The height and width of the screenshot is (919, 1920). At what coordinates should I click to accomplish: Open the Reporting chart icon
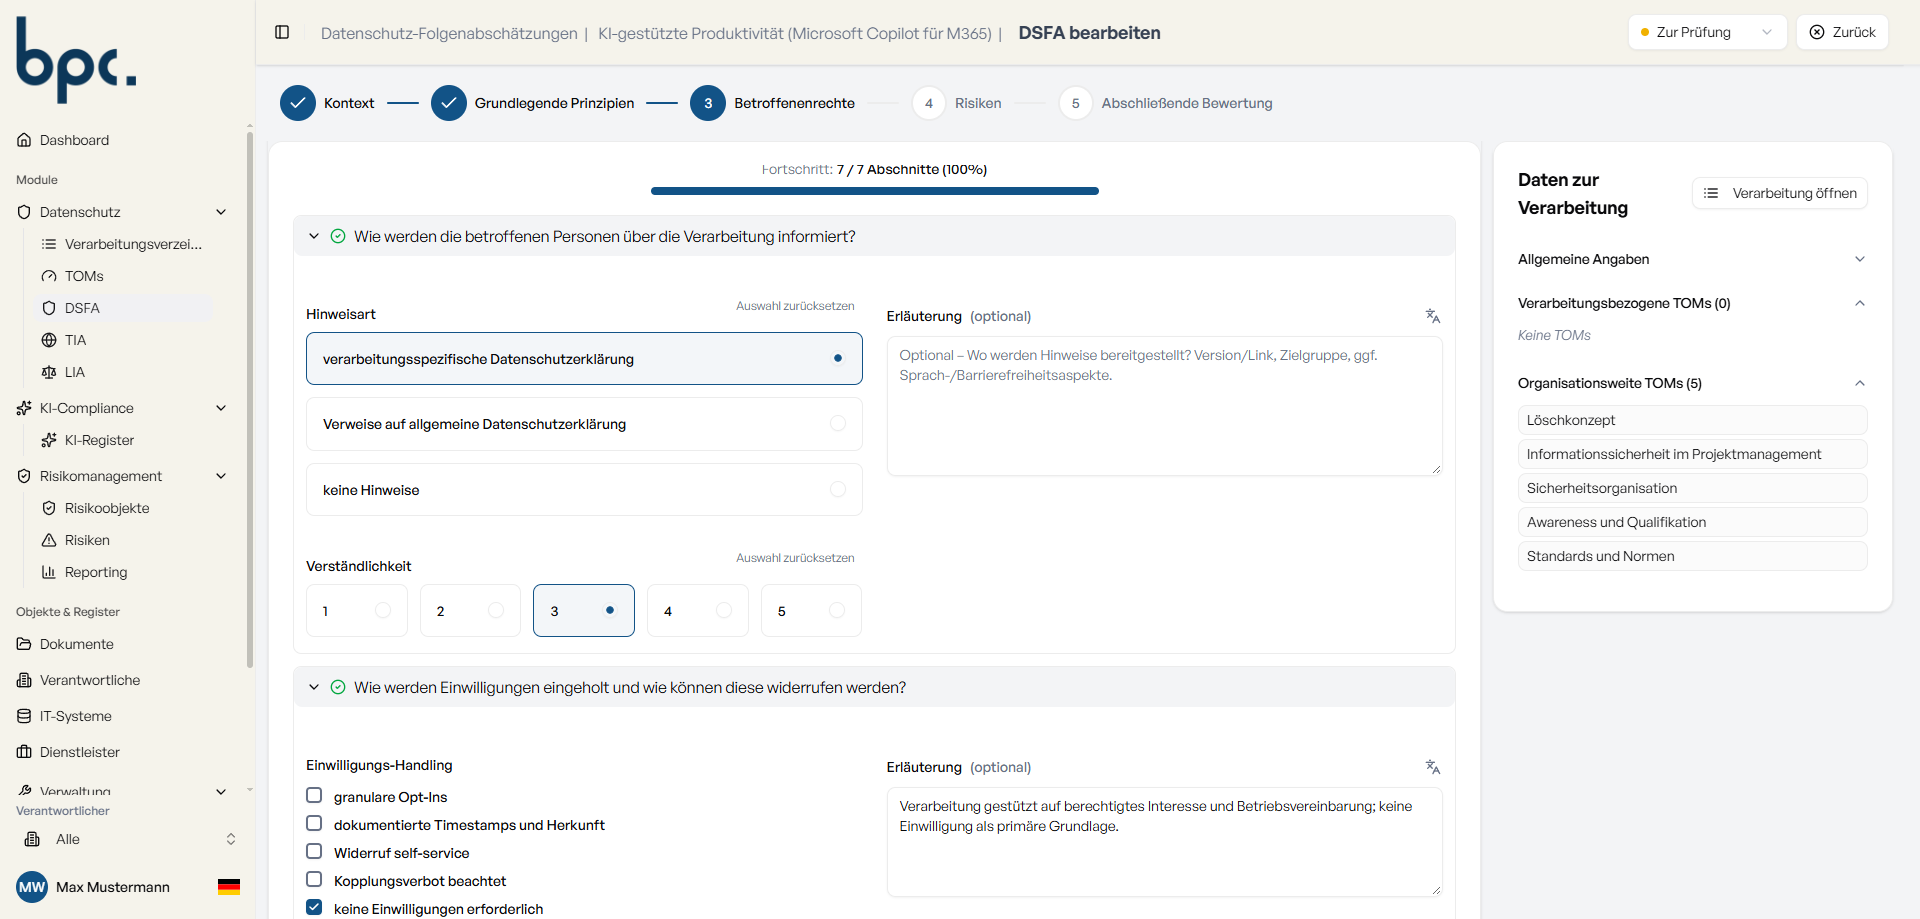(49, 572)
